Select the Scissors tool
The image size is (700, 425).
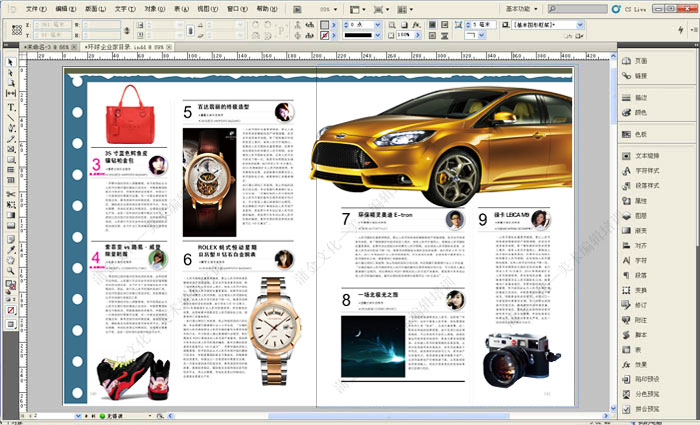(x=11, y=195)
